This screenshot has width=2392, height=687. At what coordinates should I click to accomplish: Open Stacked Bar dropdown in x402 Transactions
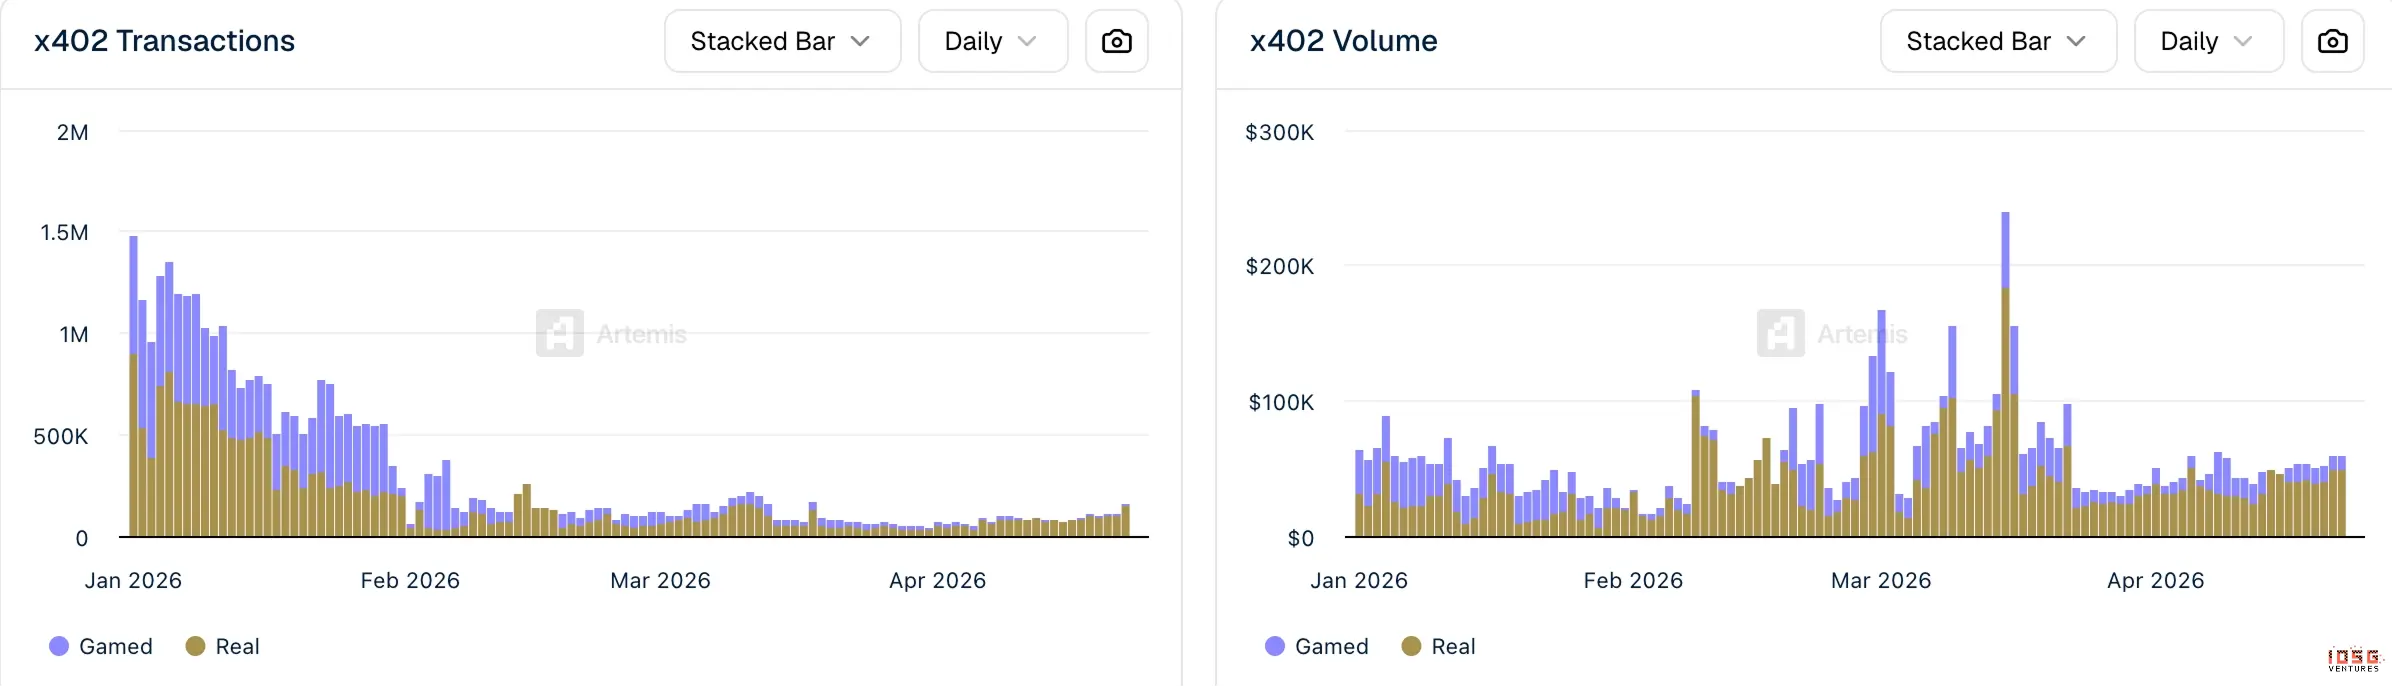click(782, 41)
